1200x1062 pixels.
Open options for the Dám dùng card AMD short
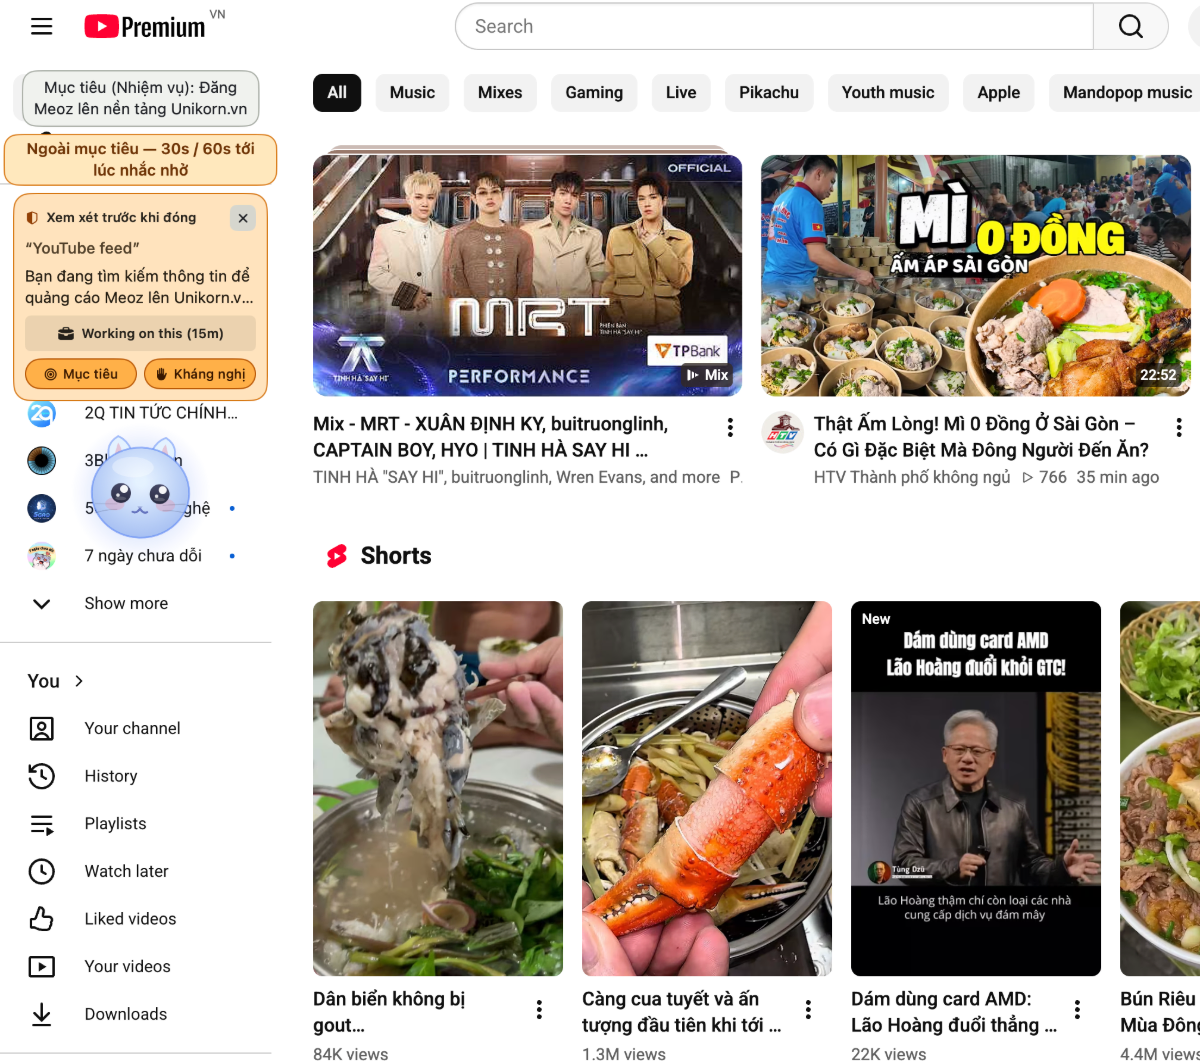1077,1010
